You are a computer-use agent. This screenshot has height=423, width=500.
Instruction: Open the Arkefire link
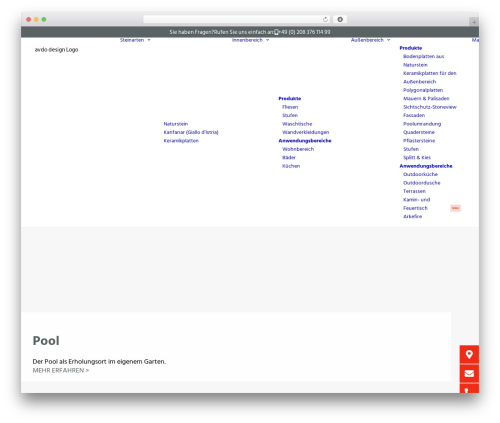412,216
